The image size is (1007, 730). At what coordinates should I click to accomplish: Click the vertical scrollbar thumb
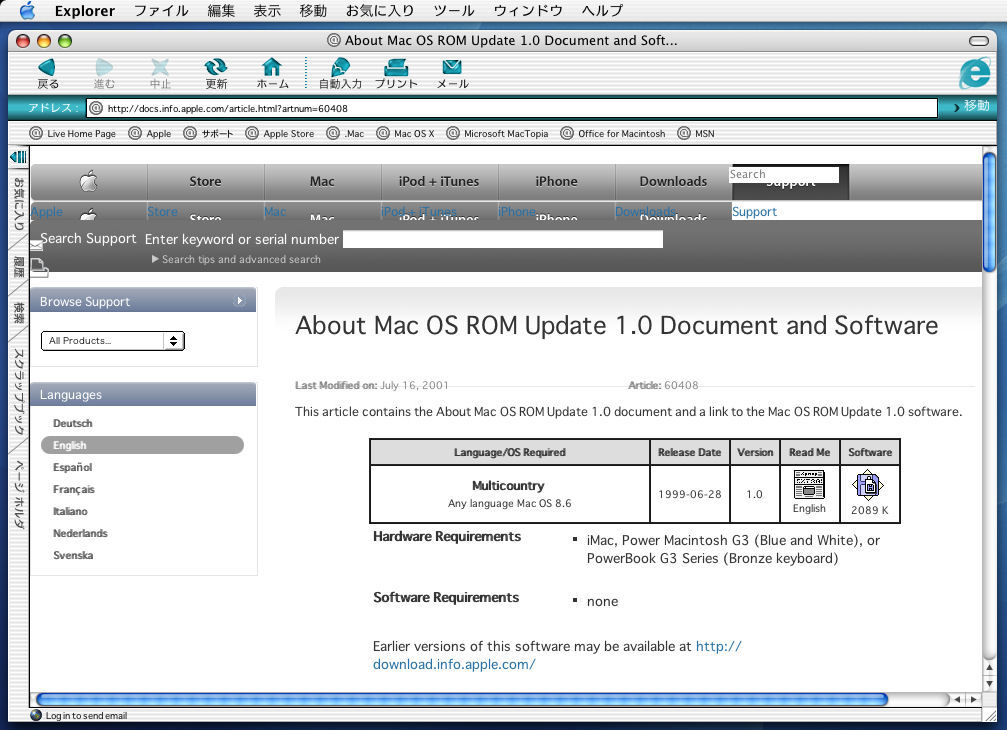click(x=990, y=212)
